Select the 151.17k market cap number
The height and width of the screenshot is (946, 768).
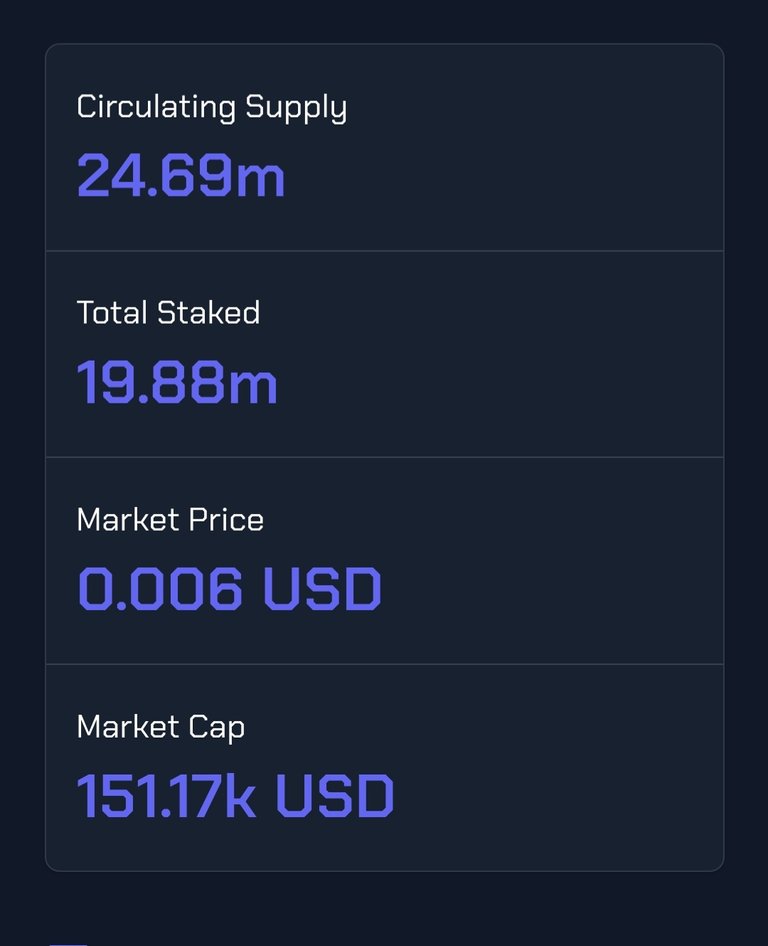pyautogui.click(x=167, y=796)
